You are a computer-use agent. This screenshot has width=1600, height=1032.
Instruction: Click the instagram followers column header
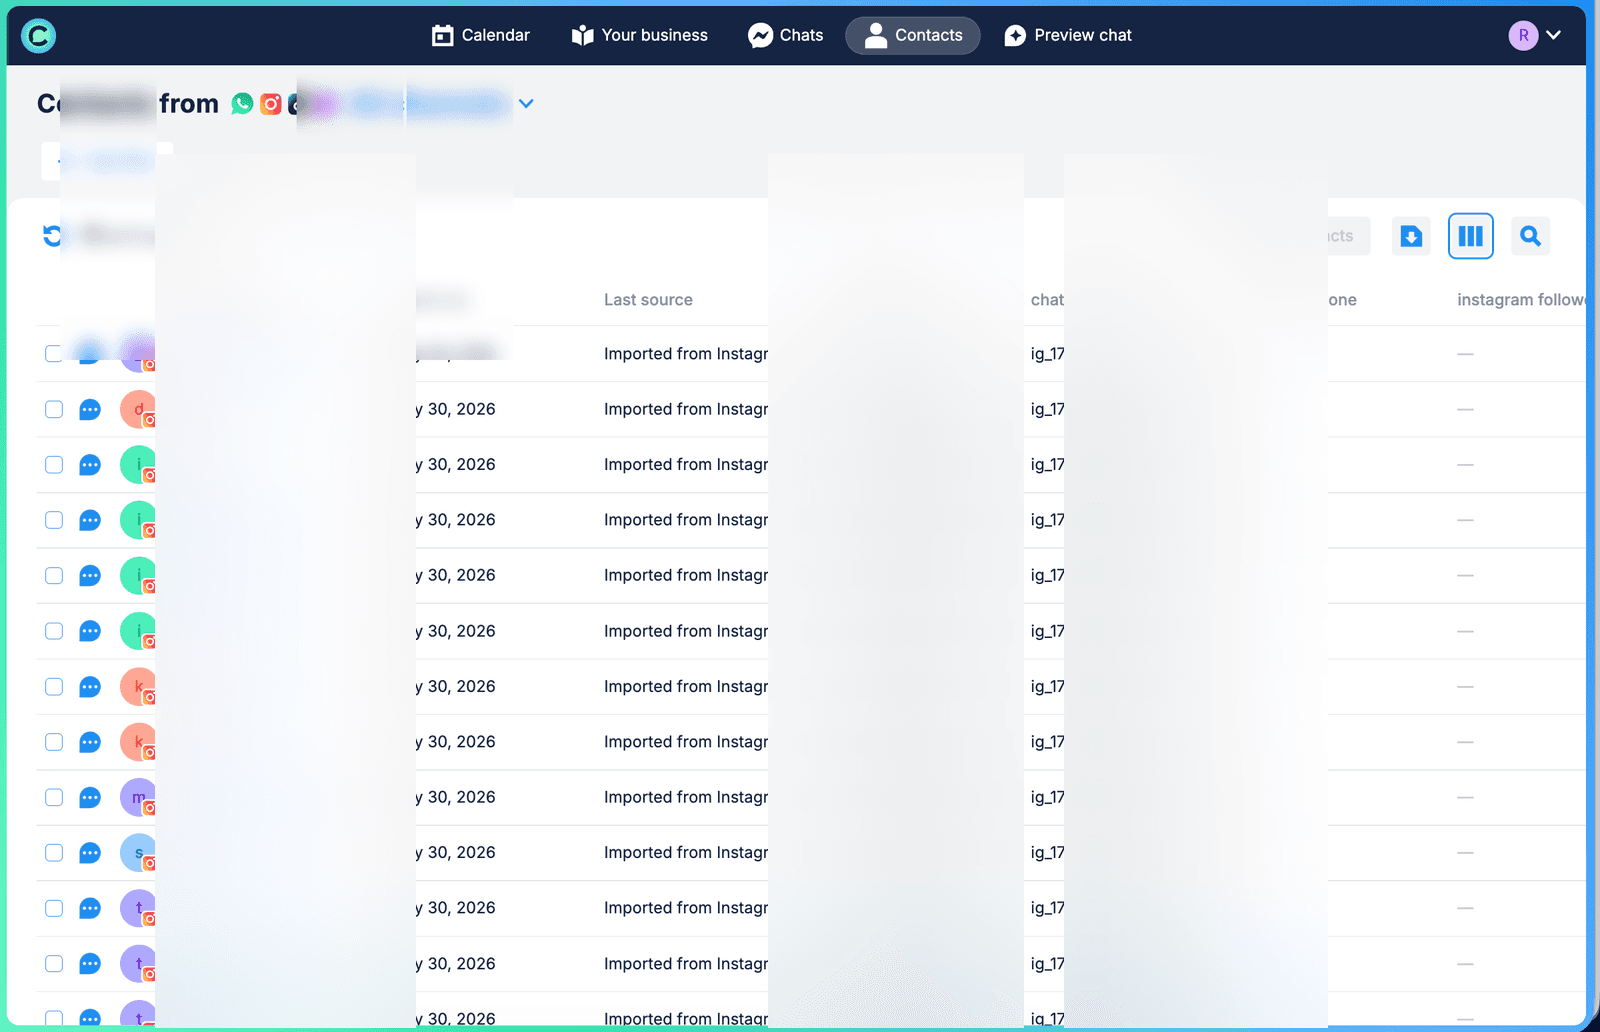(1521, 300)
